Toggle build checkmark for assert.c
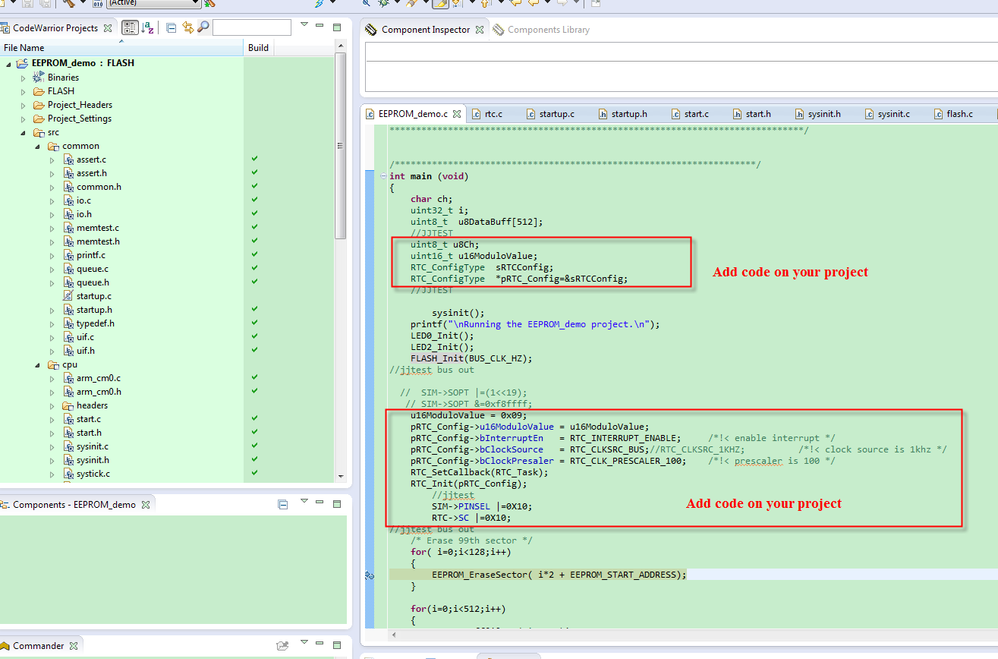Screen dimensions: 998x659 (255, 159)
